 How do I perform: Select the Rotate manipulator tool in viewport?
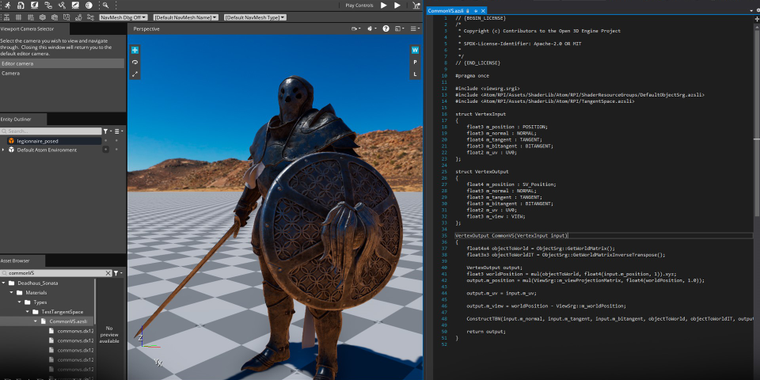(135, 62)
